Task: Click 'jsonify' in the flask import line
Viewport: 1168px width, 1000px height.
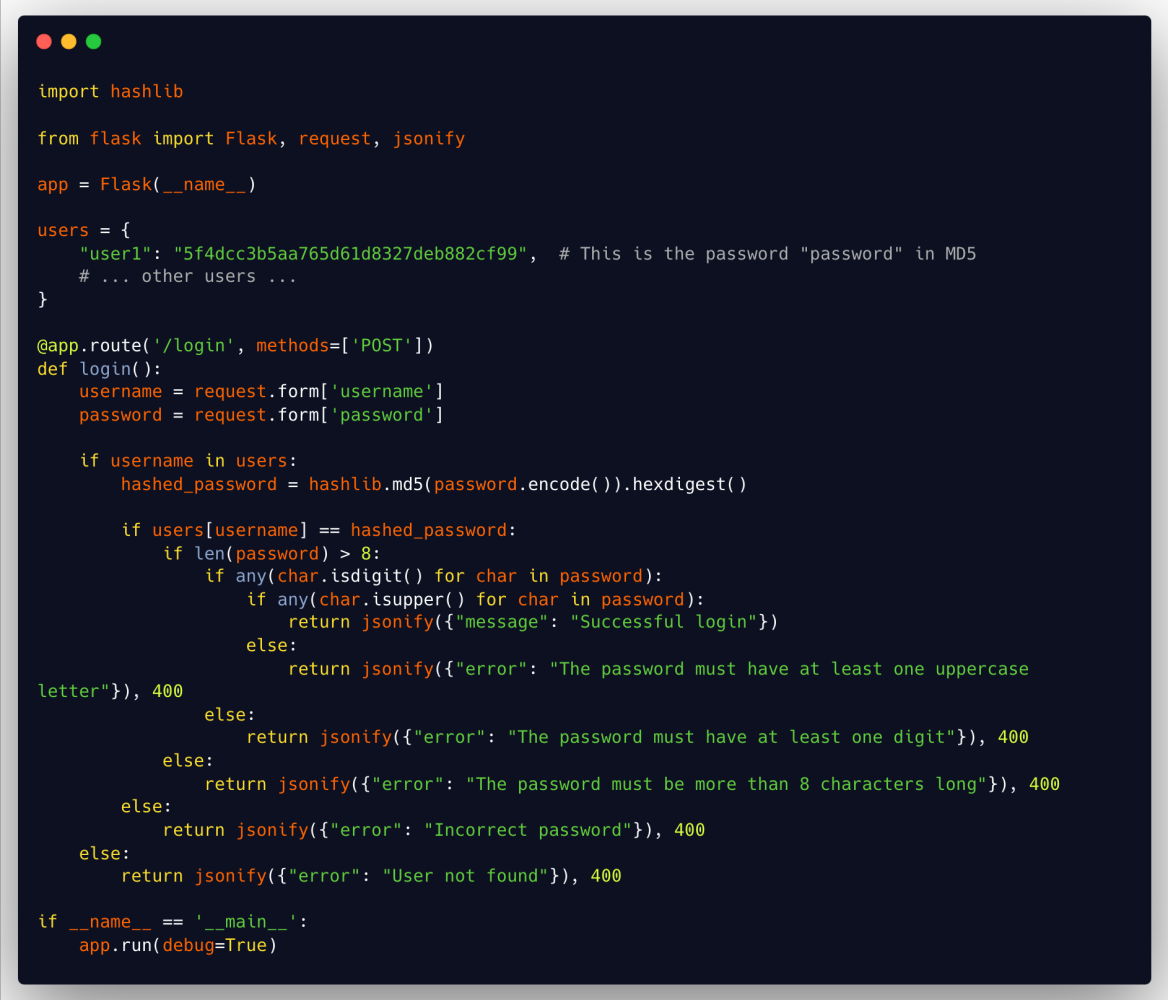Action: pos(429,139)
